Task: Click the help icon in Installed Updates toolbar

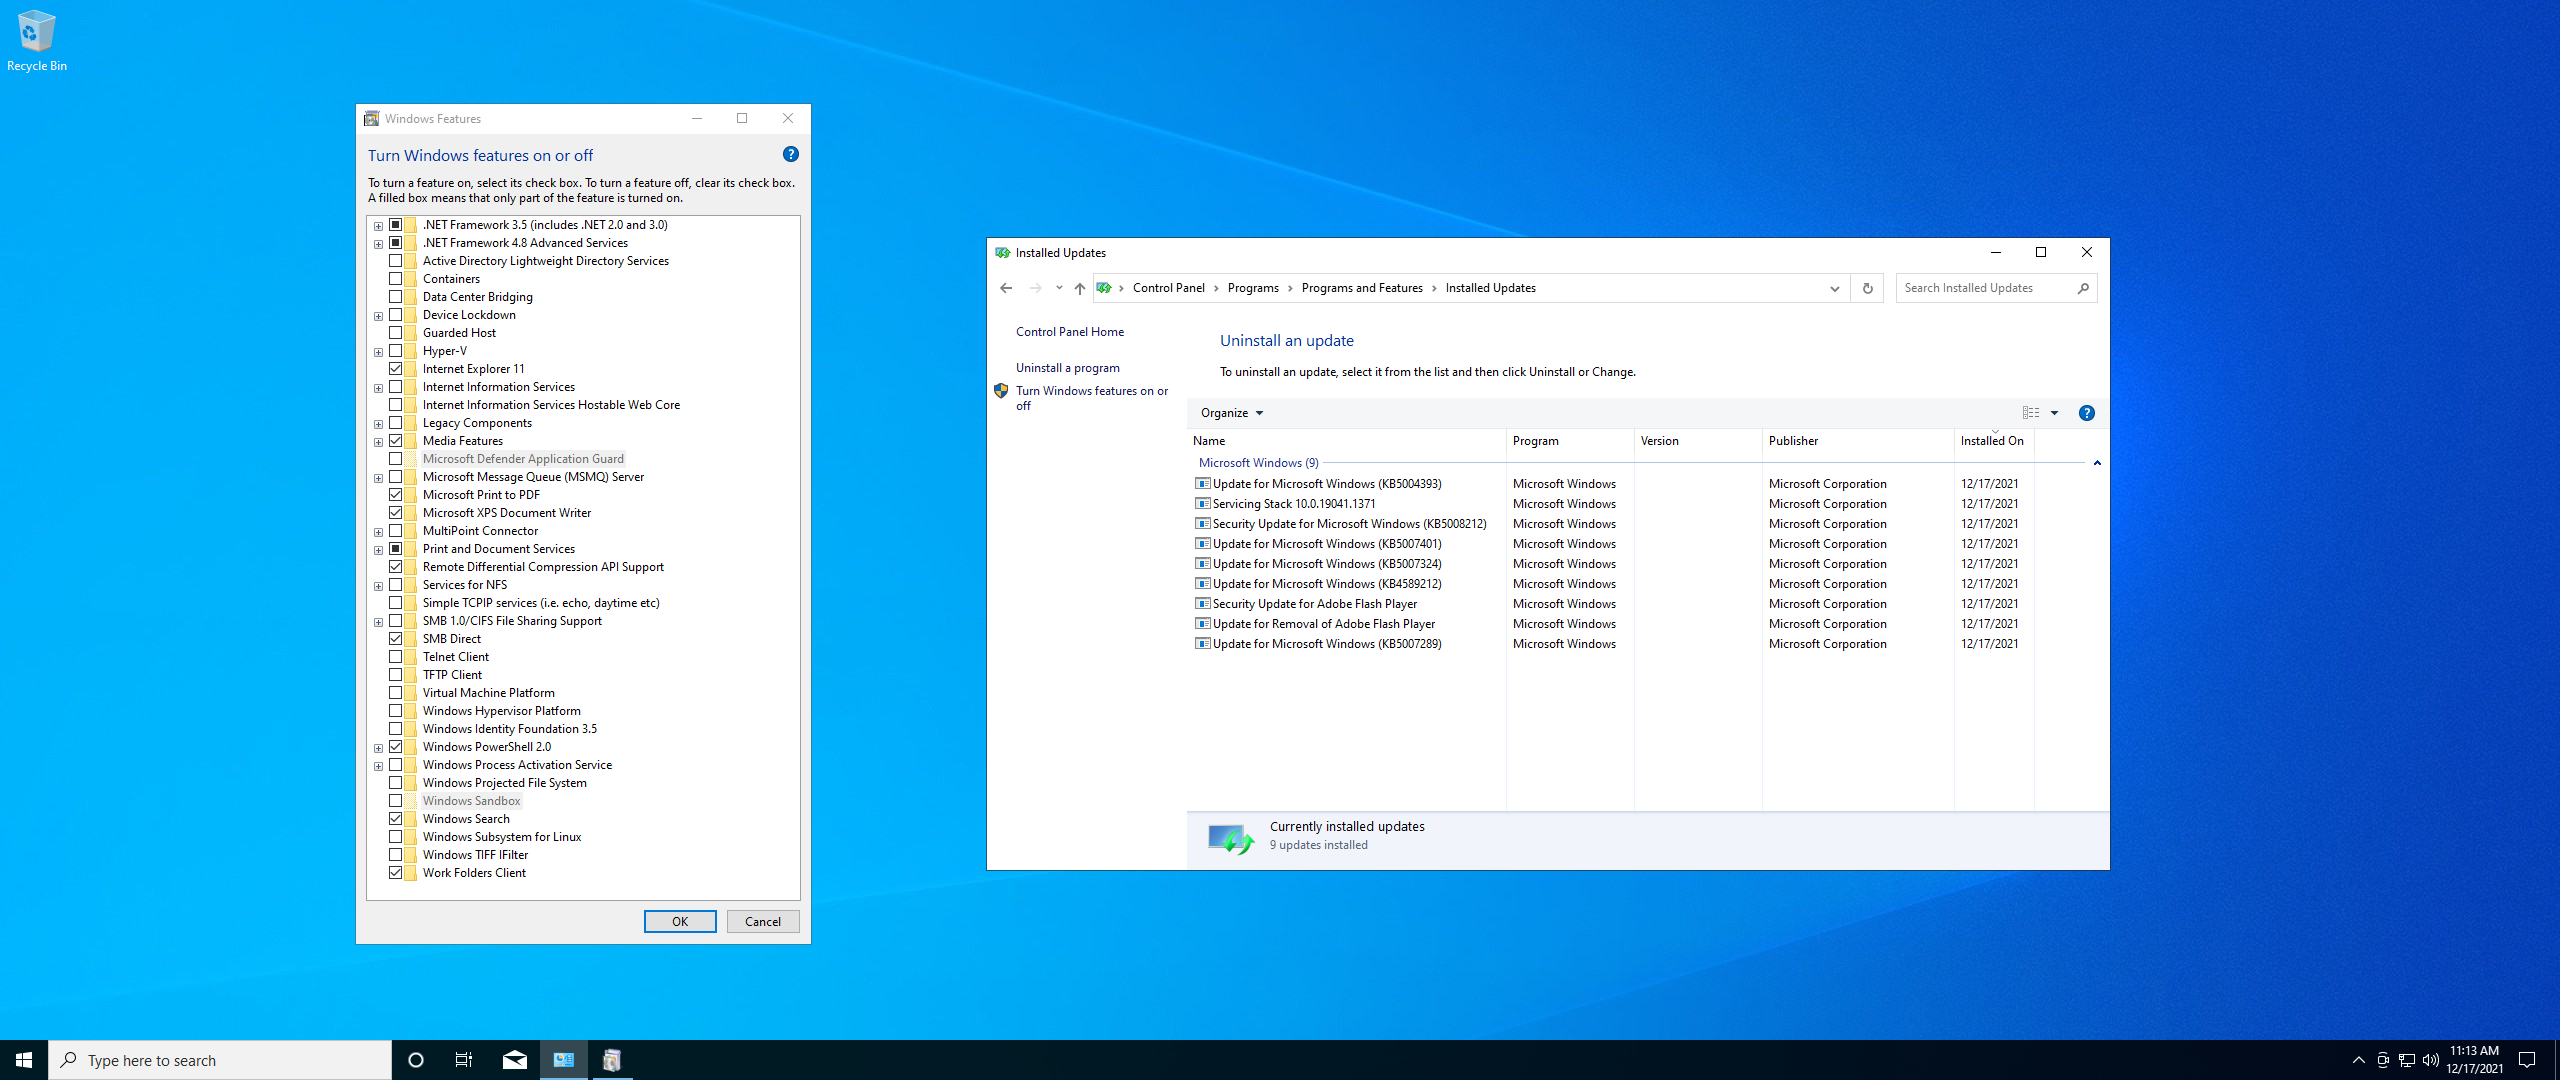Action: pyautogui.click(x=2087, y=413)
